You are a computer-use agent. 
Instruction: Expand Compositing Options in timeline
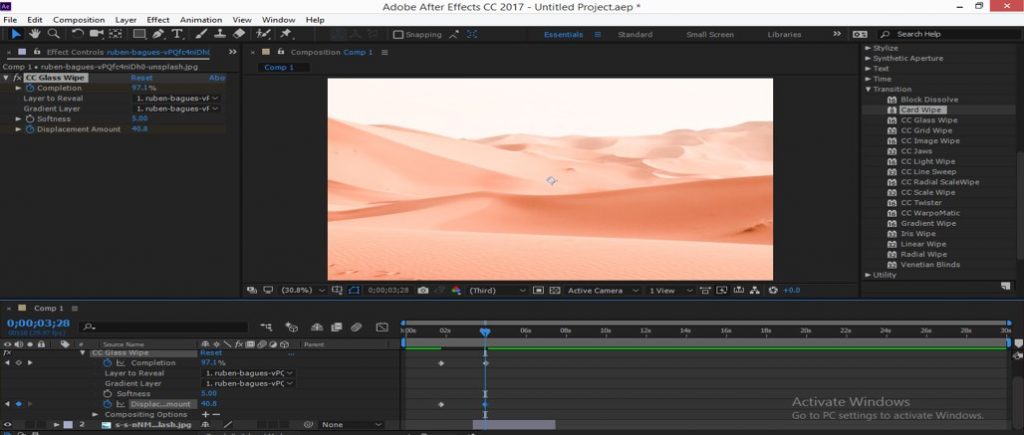pyautogui.click(x=95, y=415)
